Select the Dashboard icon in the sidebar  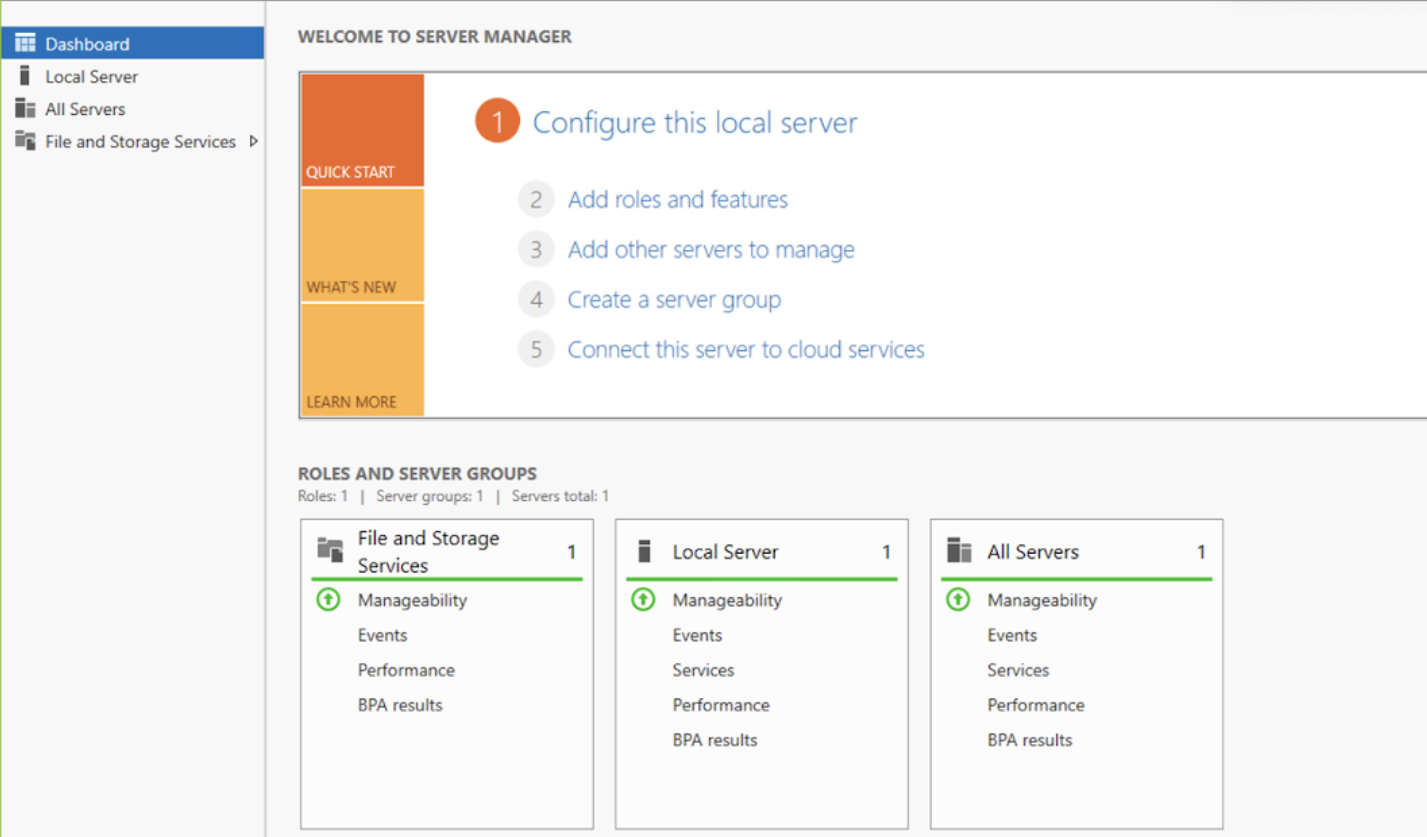[25, 43]
